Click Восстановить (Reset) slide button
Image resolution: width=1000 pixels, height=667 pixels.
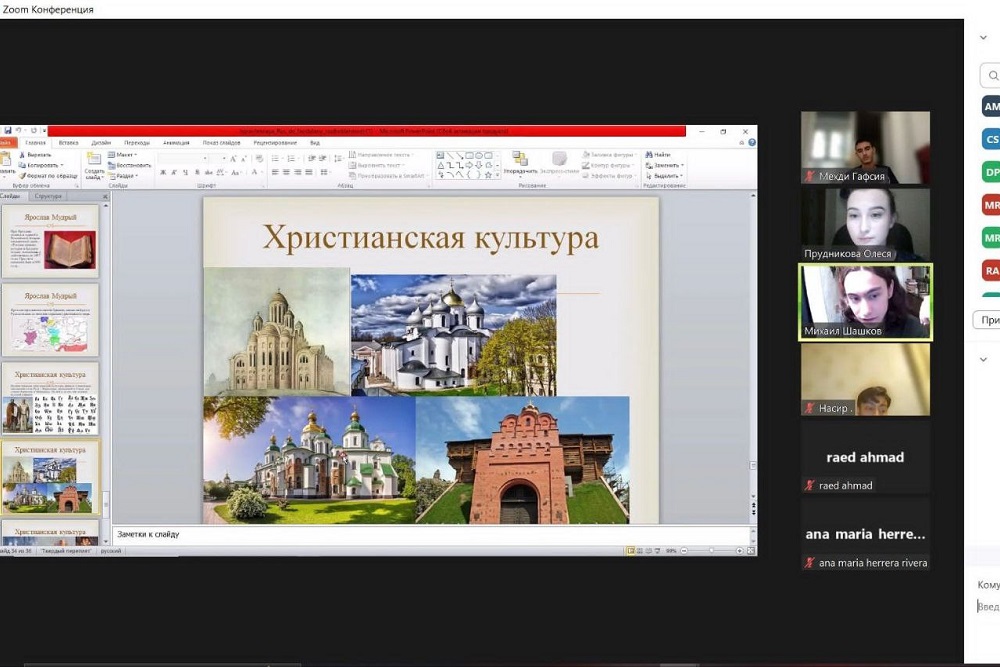tap(130, 165)
